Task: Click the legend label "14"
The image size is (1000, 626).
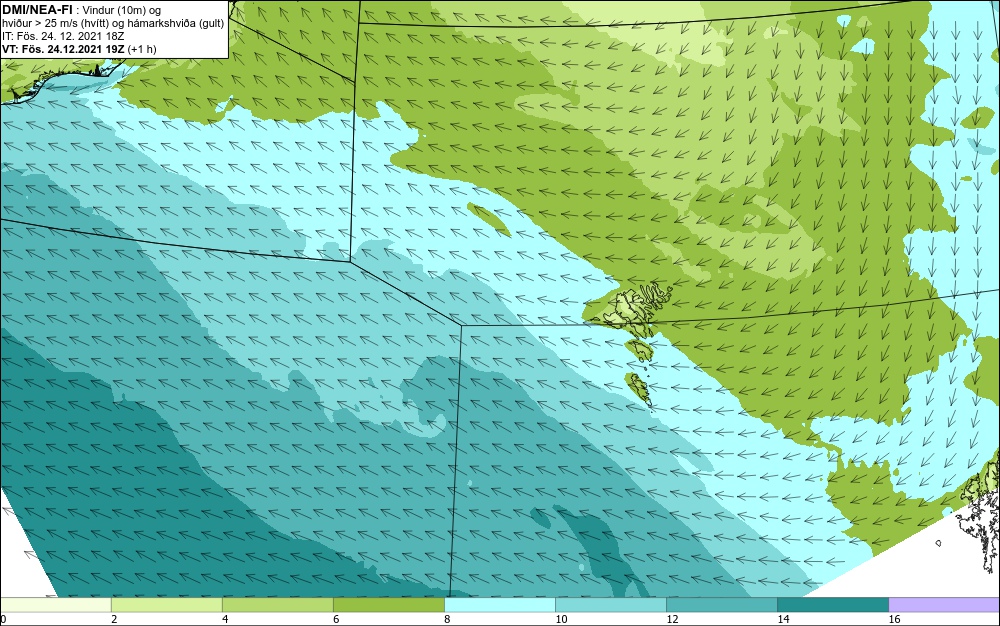Action: 783,619
